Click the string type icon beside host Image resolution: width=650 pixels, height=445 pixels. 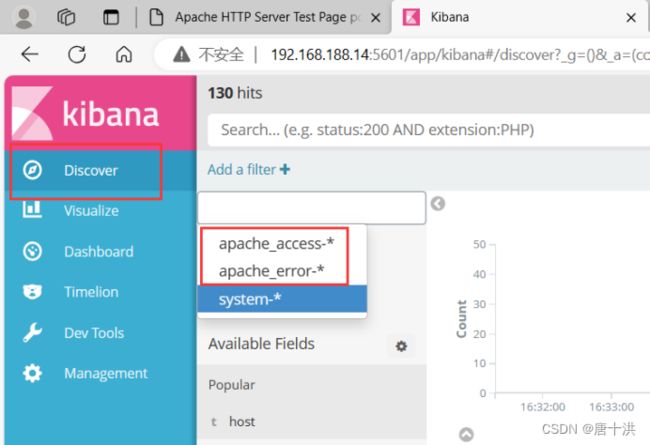click(214, 422)
